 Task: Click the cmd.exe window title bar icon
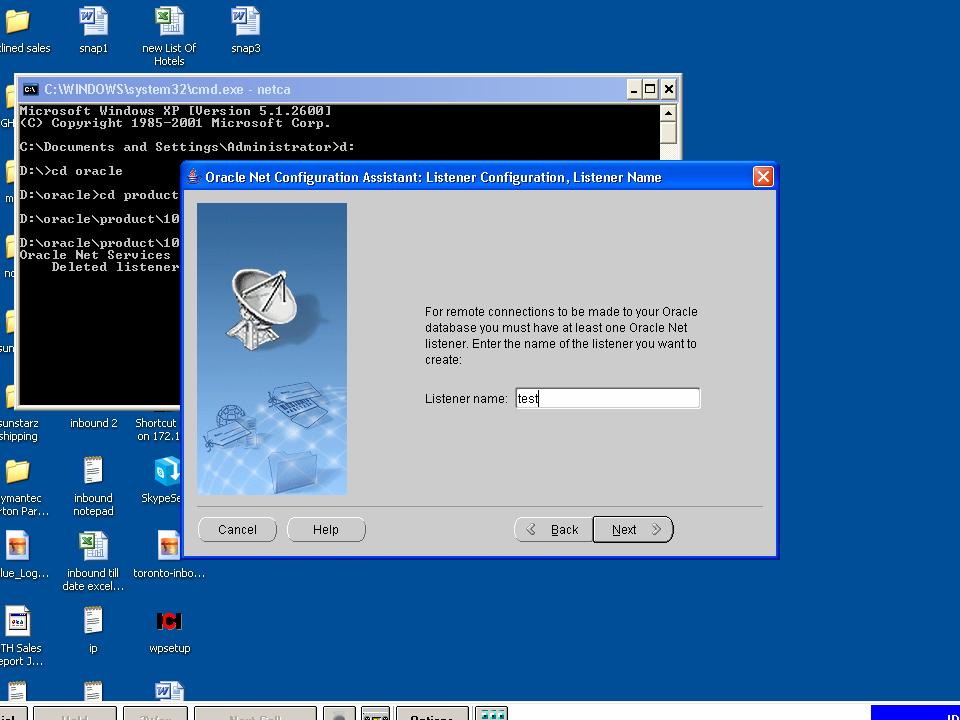[30, 89]
